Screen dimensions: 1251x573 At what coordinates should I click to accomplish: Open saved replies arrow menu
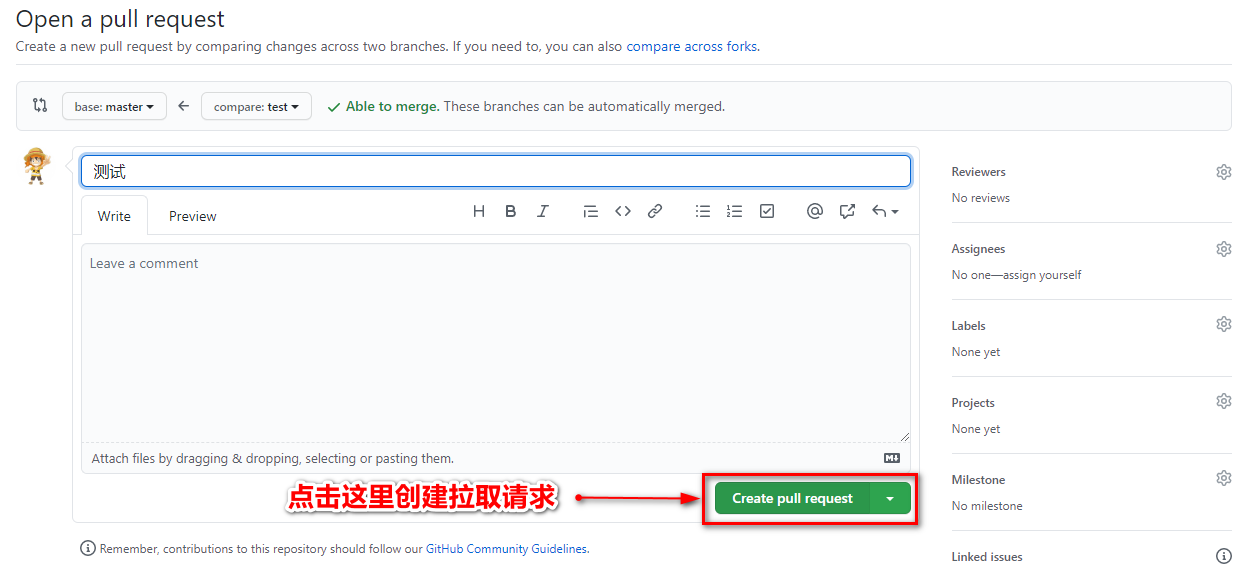click(885, 211)
